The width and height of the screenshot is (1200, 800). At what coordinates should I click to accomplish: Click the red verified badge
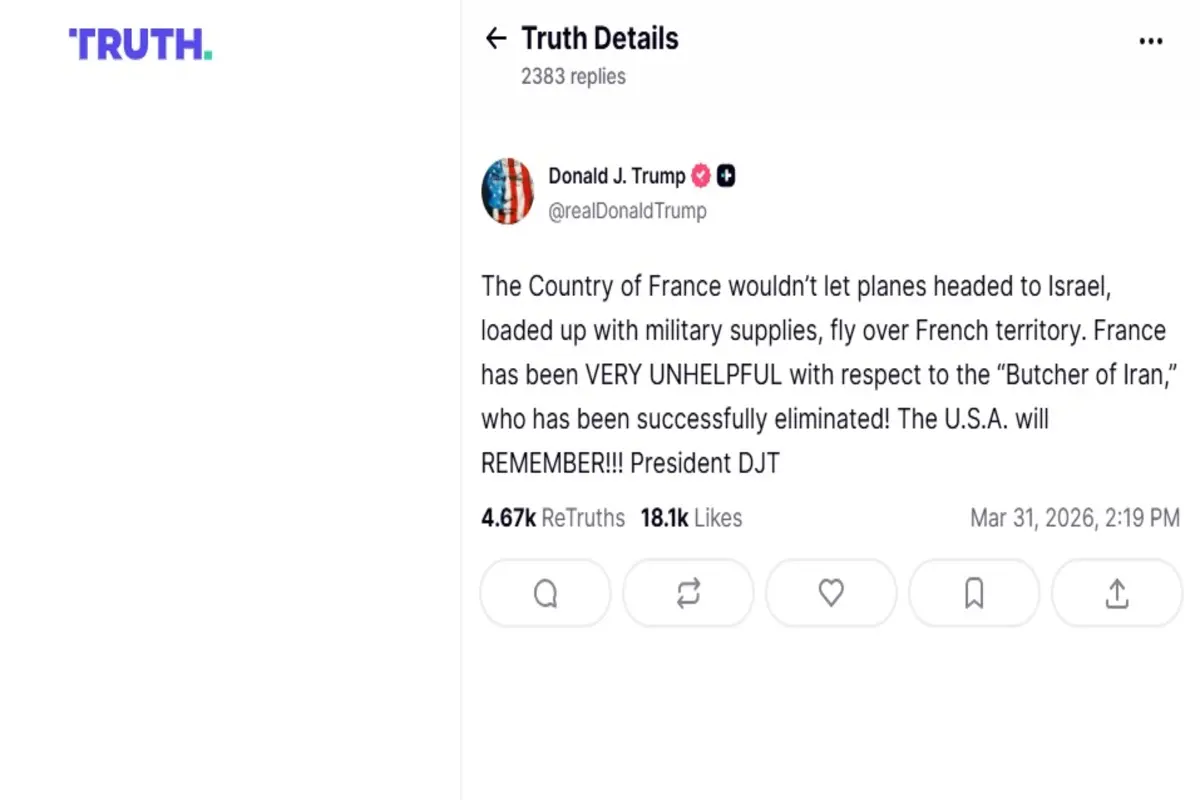(x=701, y=176)
